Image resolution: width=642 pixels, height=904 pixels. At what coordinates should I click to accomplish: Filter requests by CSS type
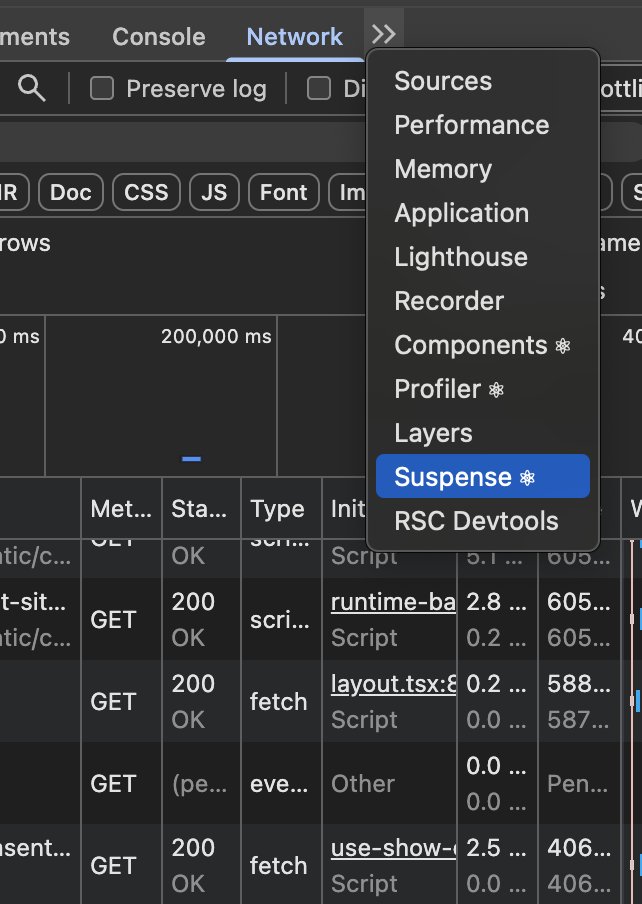[x=146, y=192]
